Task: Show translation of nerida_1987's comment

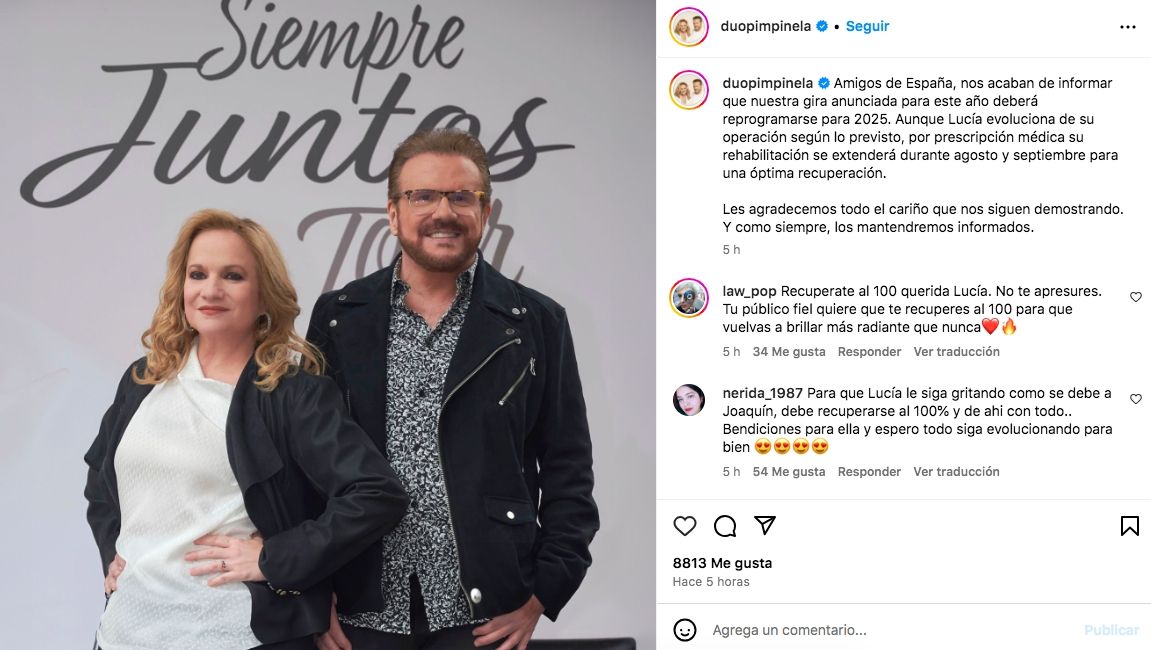Action: 956,472
